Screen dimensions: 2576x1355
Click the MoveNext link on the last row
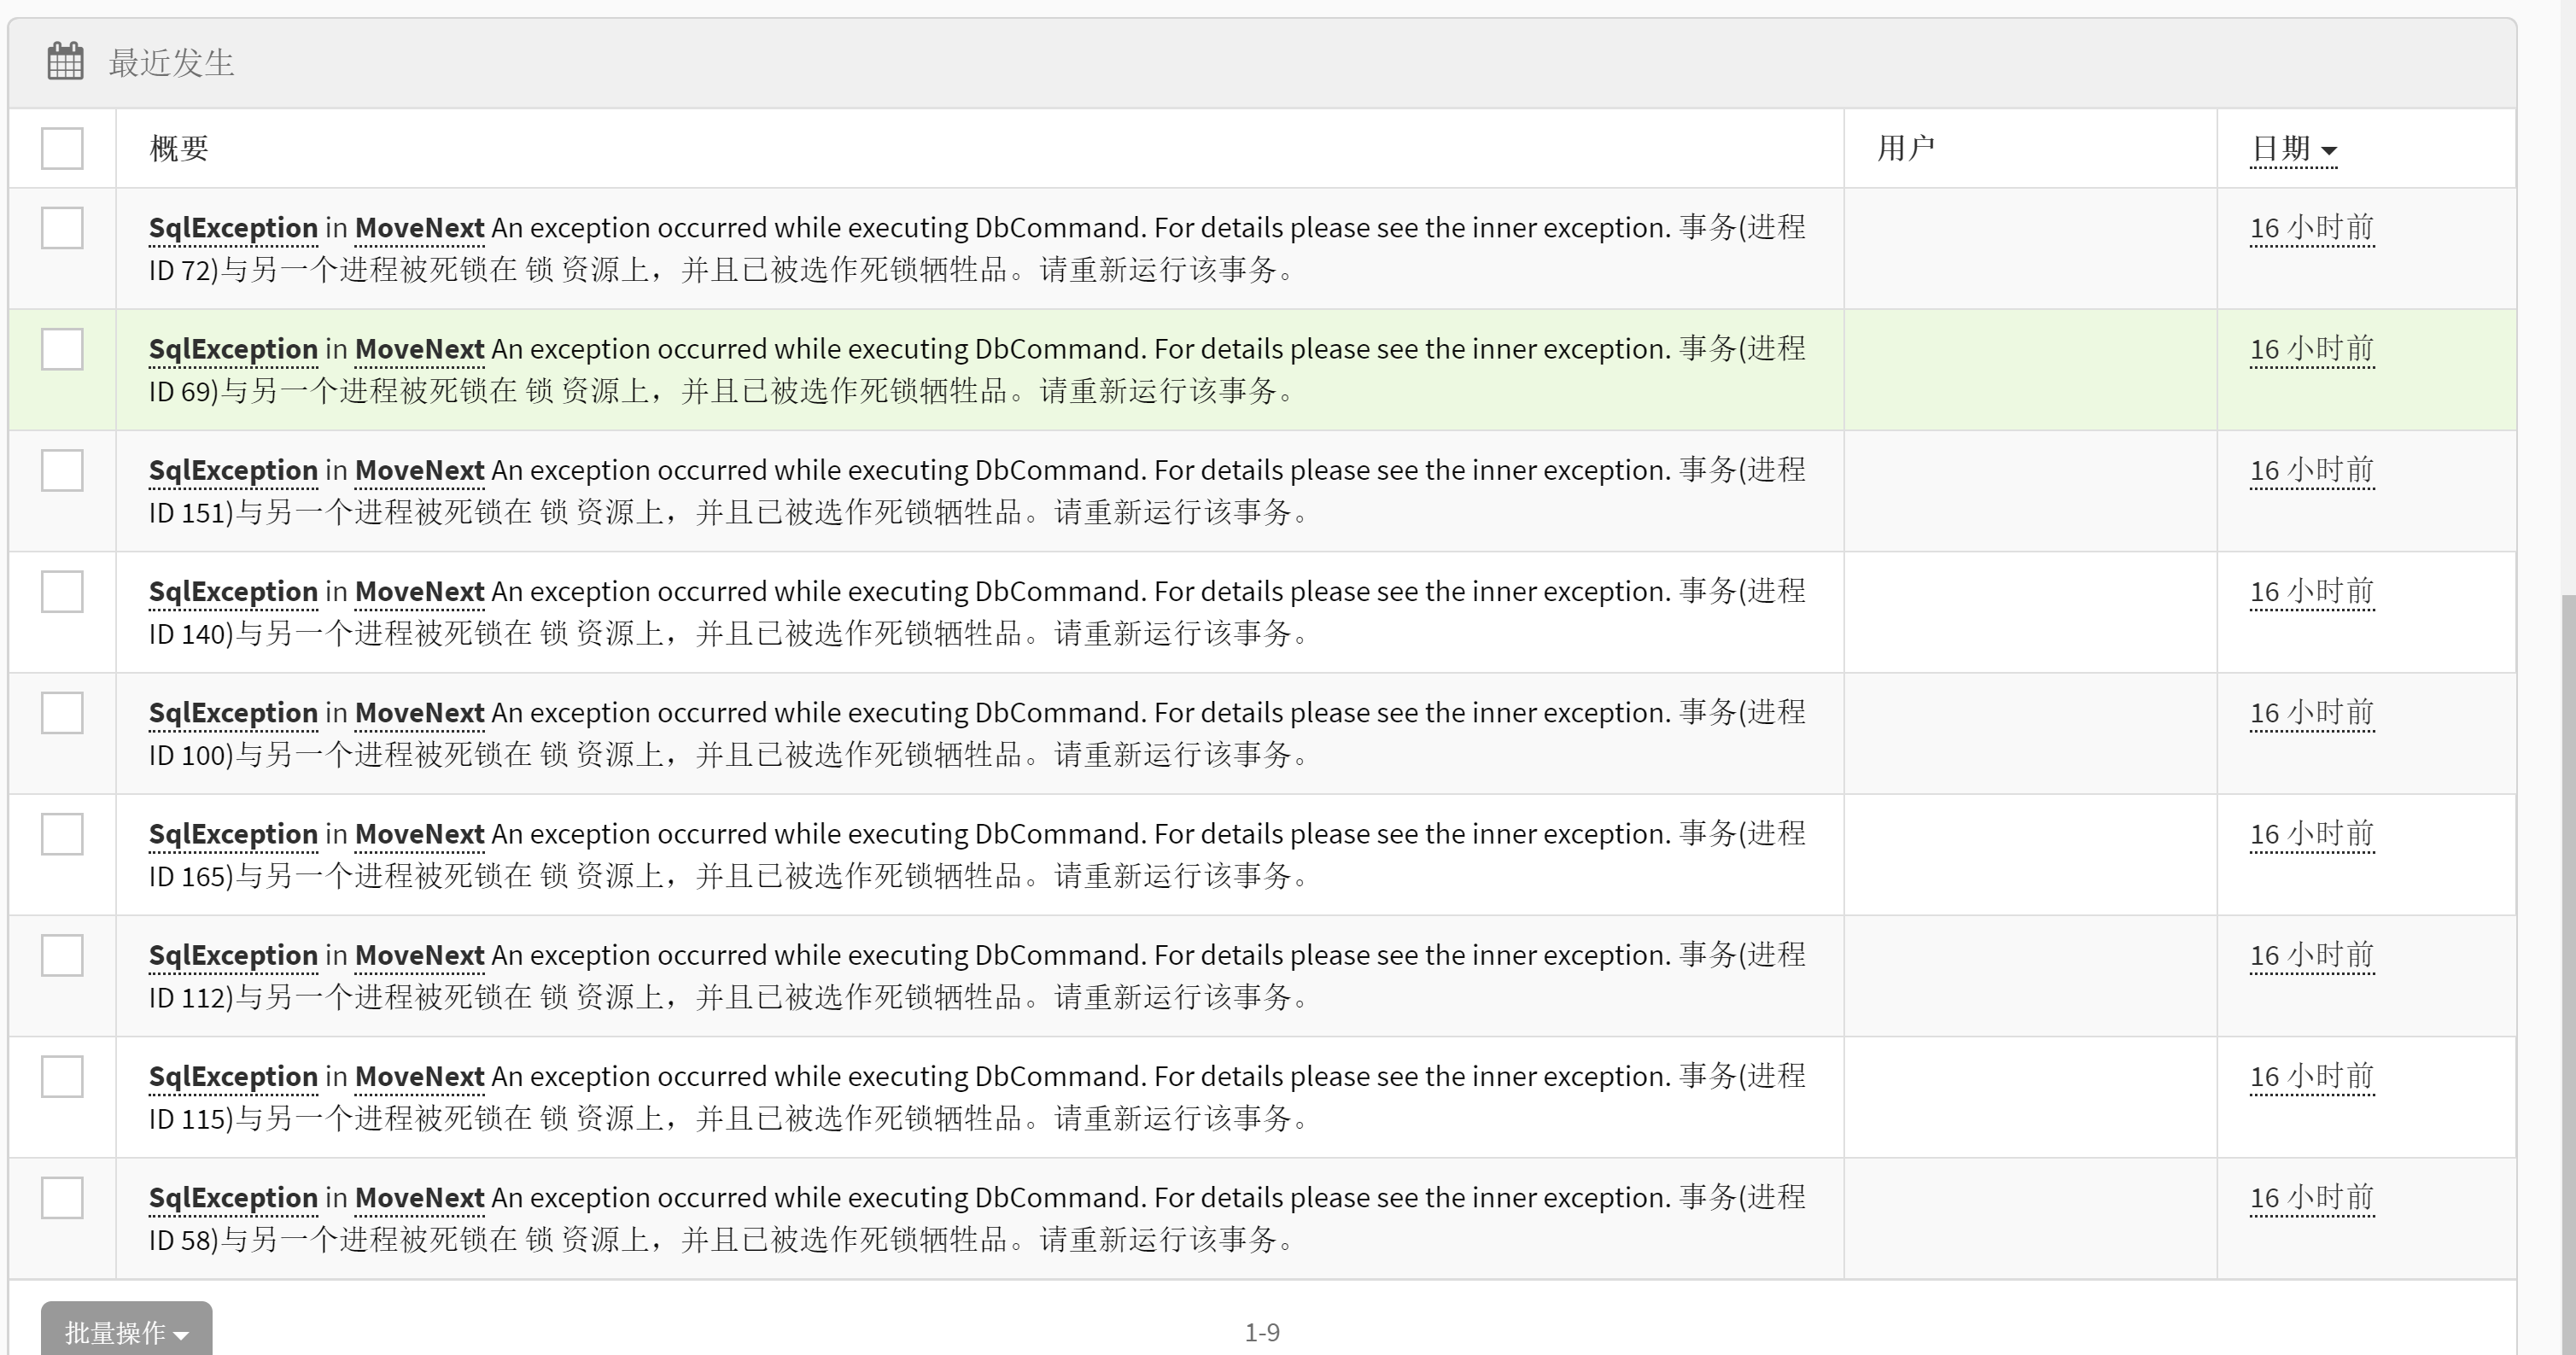[419, 1197]
